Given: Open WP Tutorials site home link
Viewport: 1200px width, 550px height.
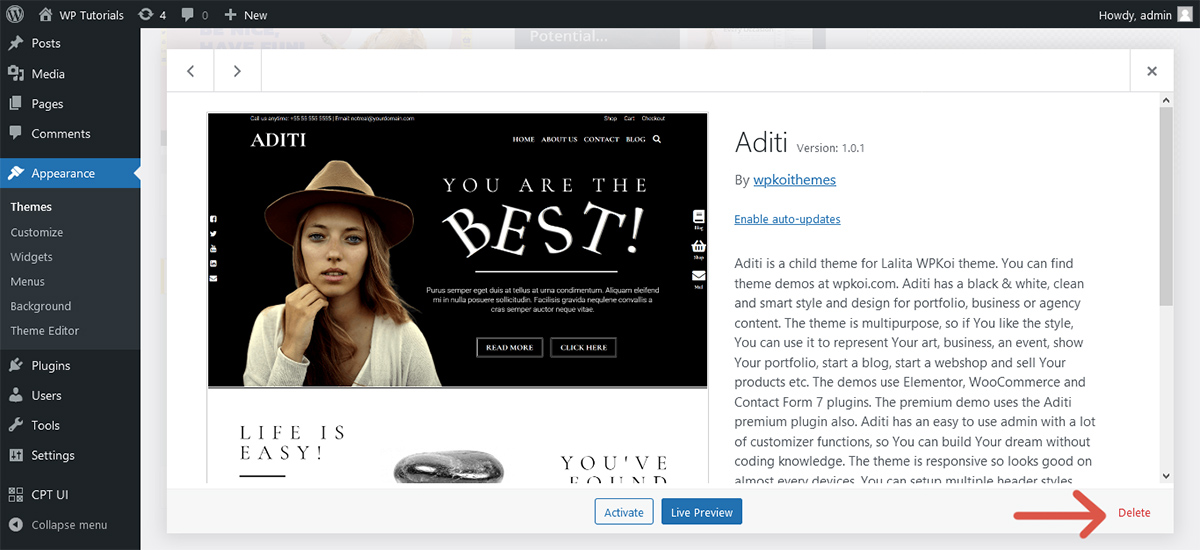Looking at the screenshot, I should click(x=81, y=15).
